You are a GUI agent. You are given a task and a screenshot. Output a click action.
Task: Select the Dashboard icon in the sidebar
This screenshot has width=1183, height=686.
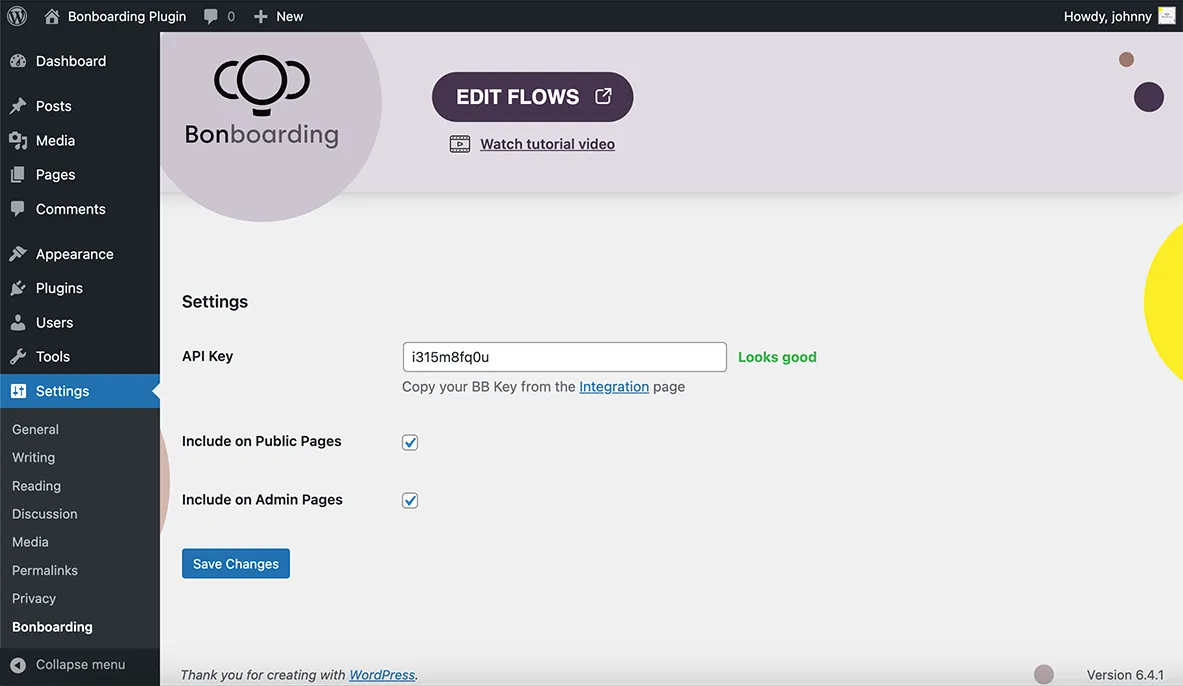[18, 60]
